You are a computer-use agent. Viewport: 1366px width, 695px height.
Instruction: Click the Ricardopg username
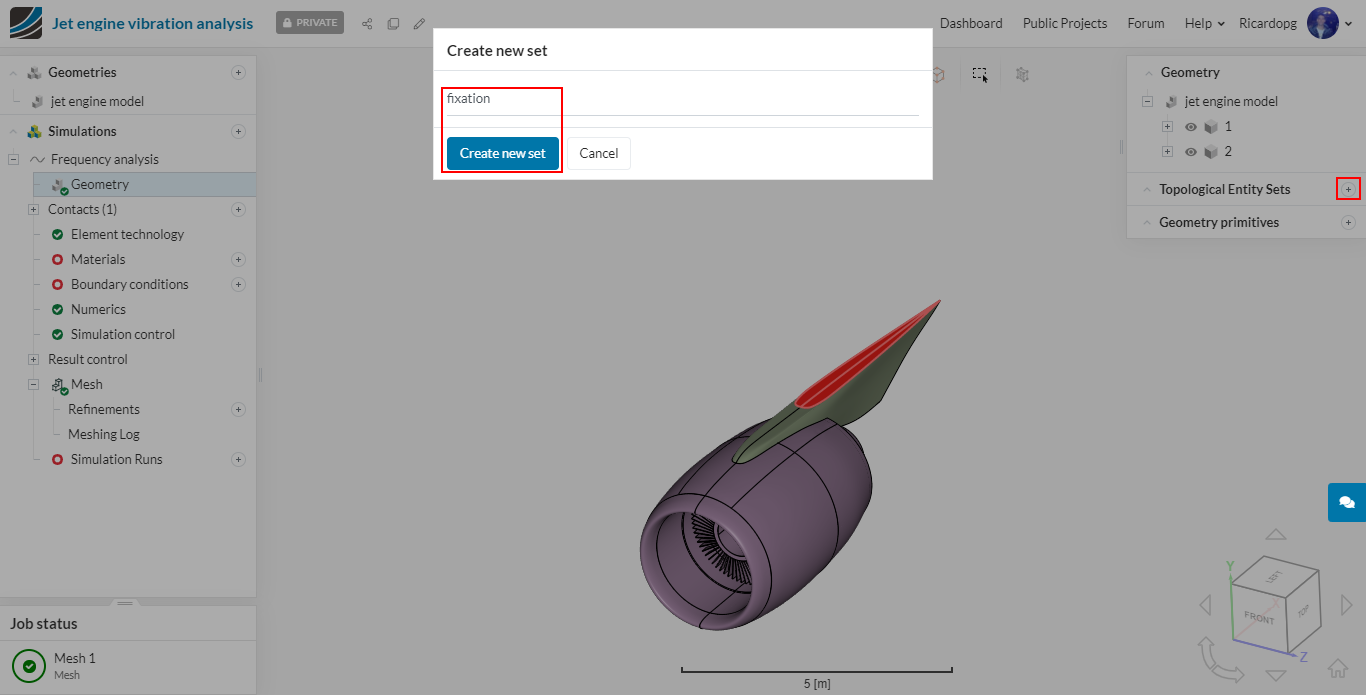(x=1268, y=23)
